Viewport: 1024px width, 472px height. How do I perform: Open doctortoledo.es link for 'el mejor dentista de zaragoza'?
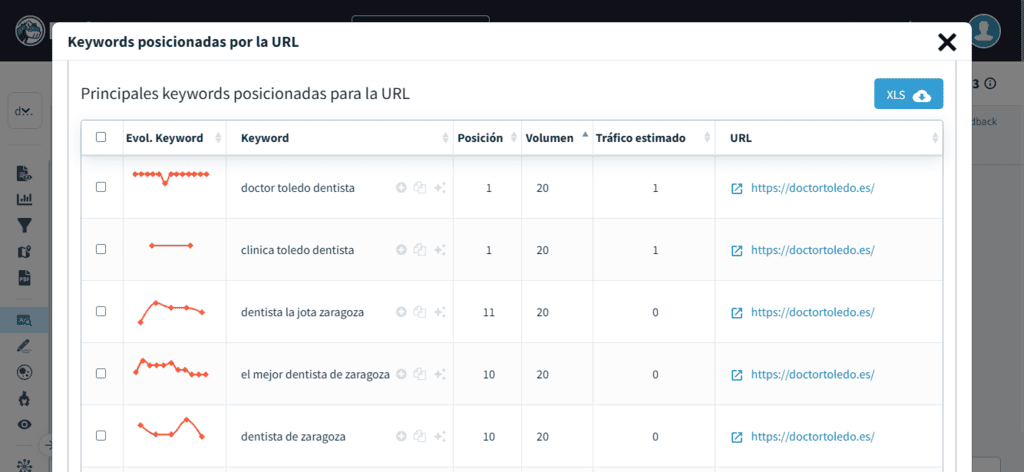click(812, 375)
